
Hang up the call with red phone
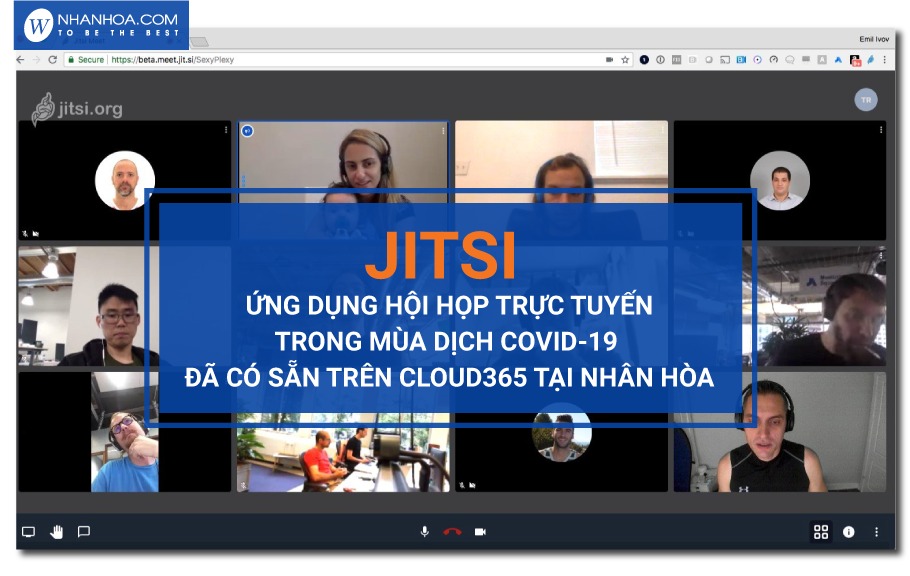click(x=452, y=532)
